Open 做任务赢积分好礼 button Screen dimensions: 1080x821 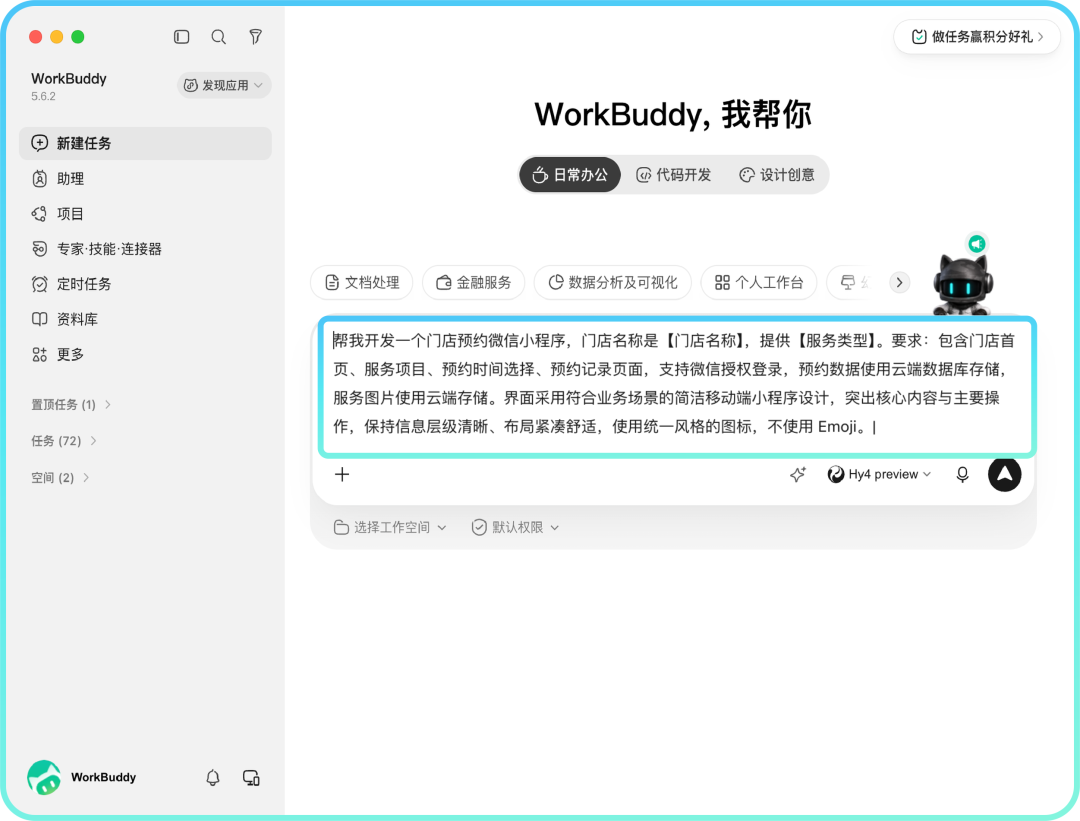tap(977, 37)
